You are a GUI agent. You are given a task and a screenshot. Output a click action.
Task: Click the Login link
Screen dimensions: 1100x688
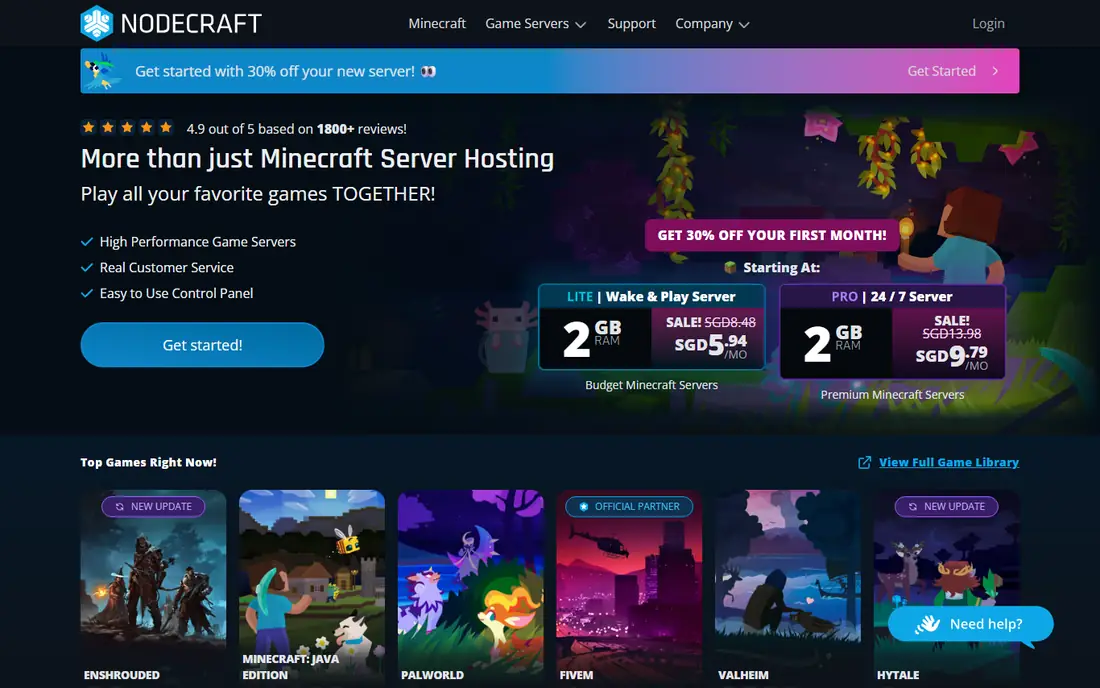tap(988, 23)
